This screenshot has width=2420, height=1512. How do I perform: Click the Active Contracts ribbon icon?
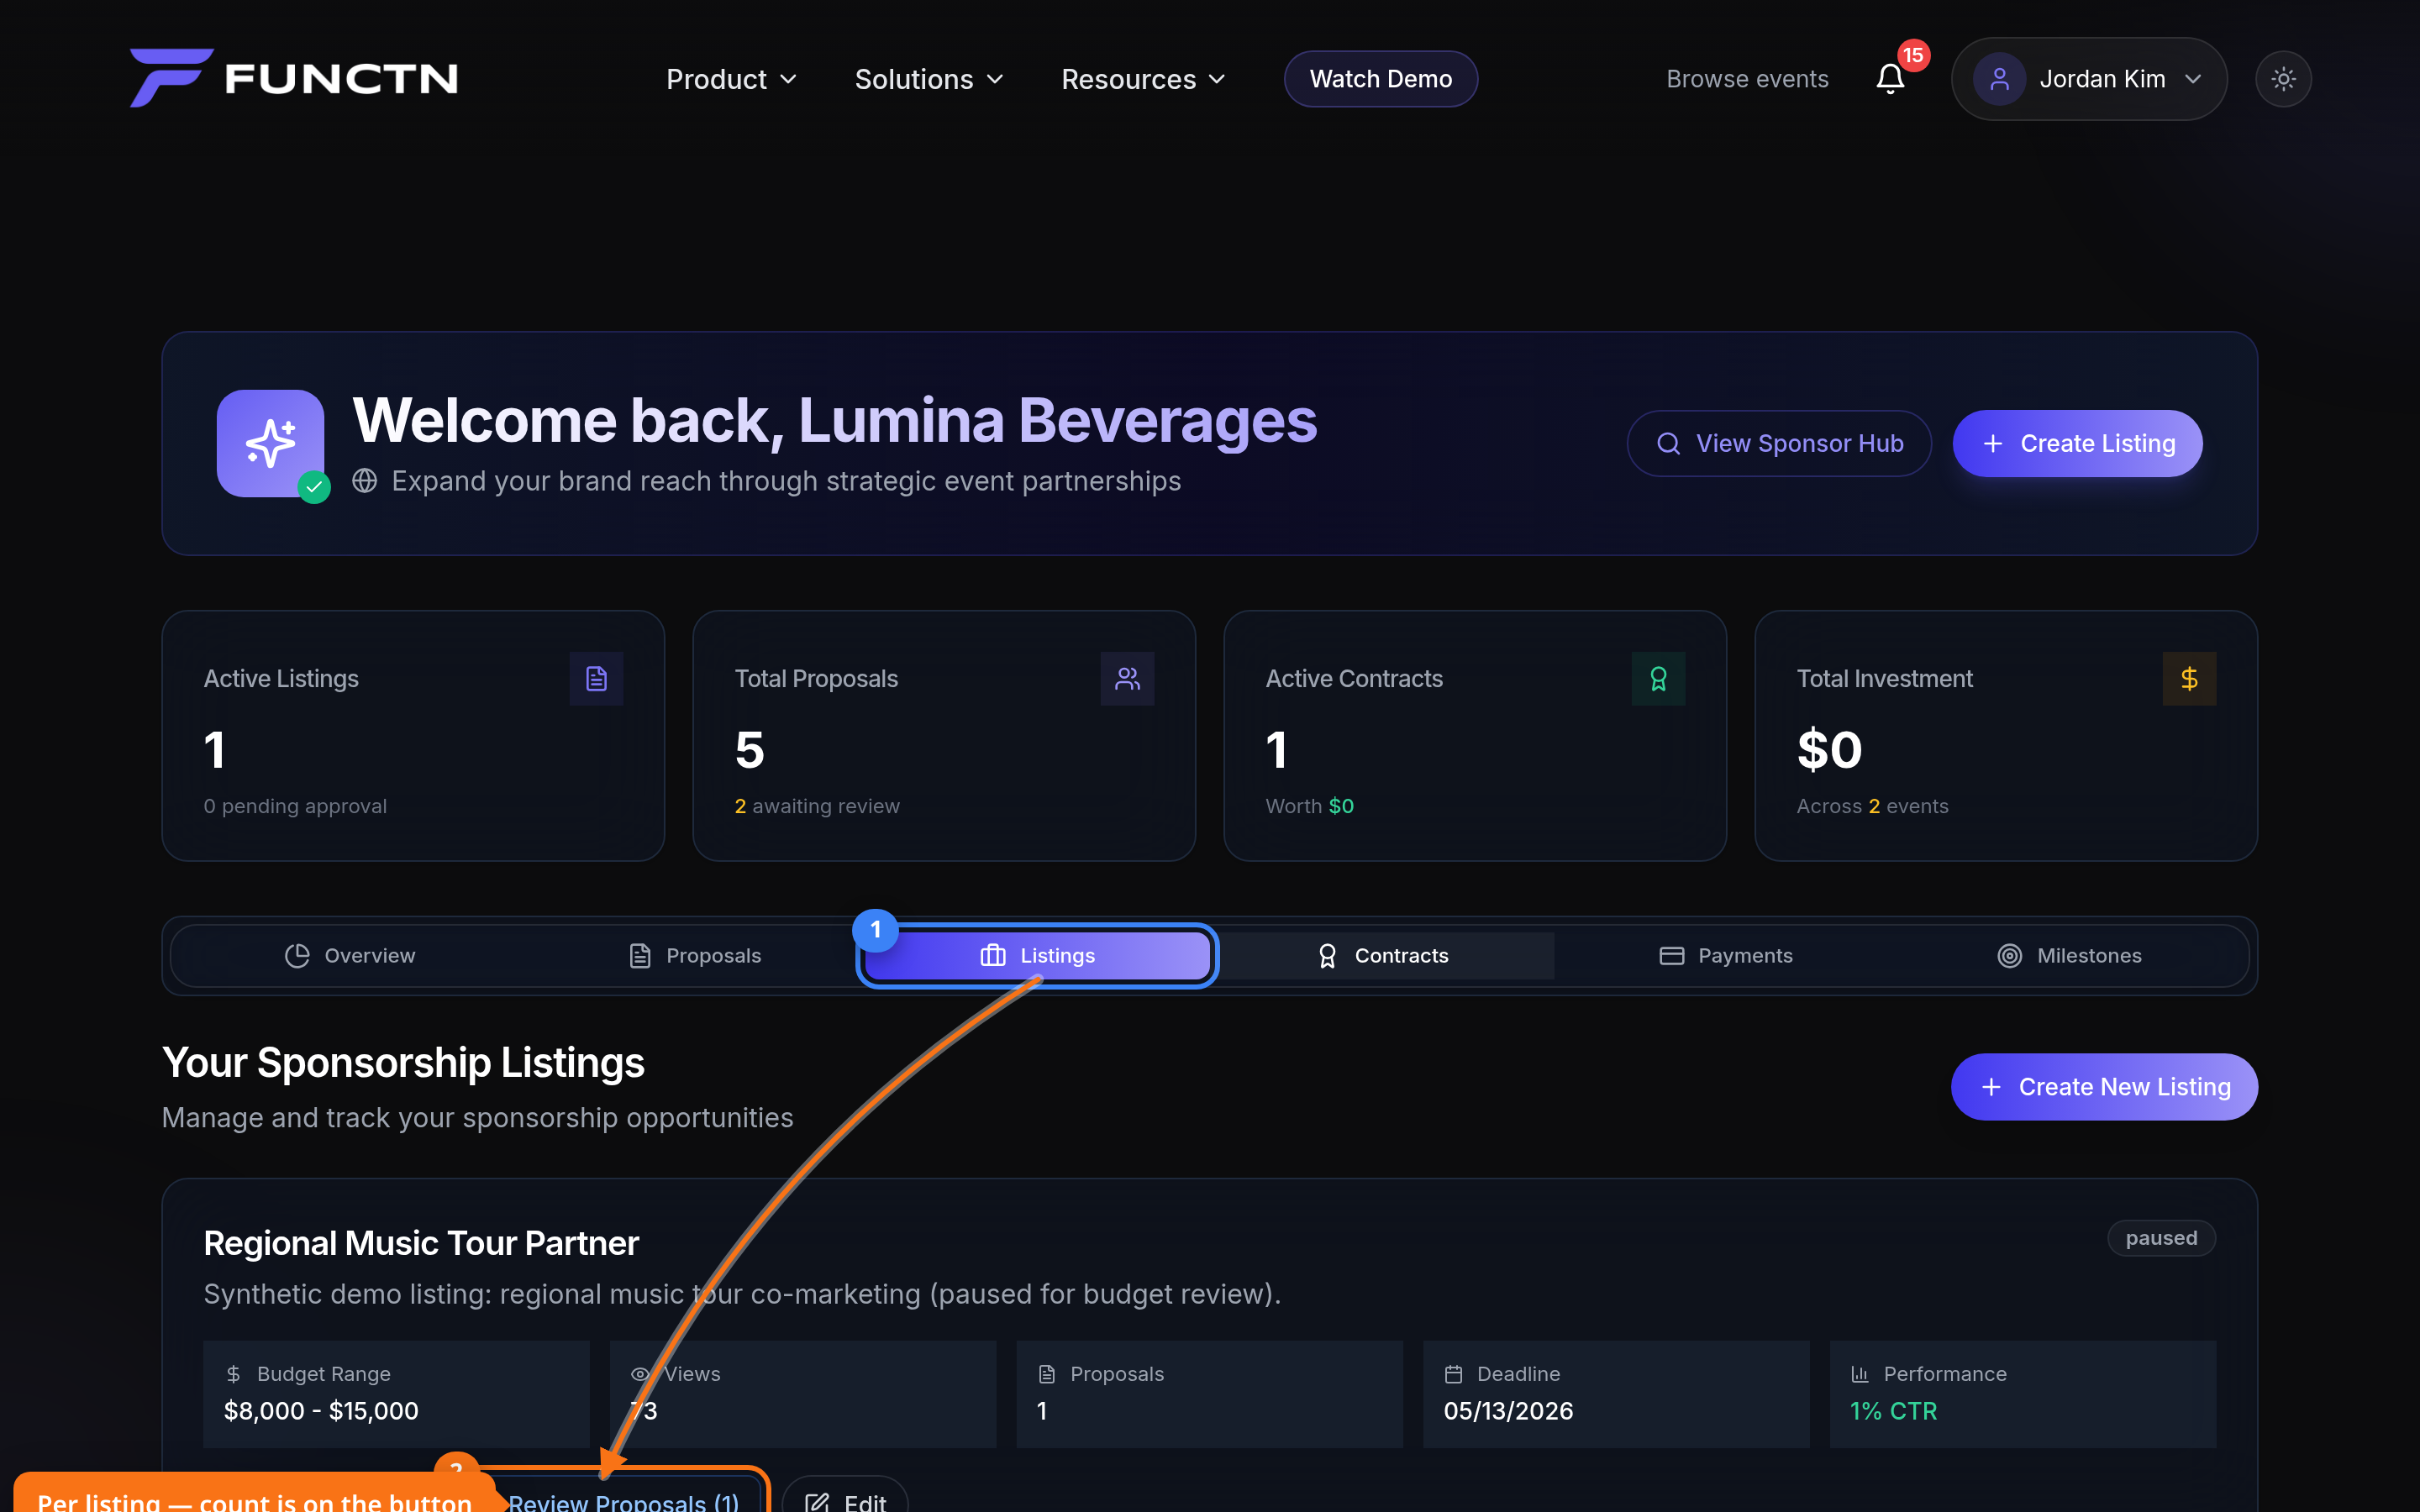1658,679
